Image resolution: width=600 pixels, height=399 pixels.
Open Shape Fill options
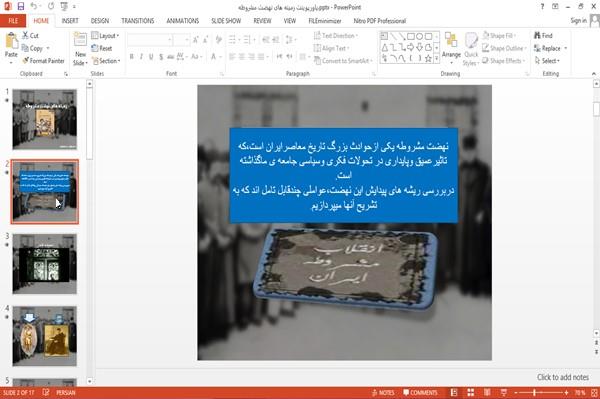499,36
